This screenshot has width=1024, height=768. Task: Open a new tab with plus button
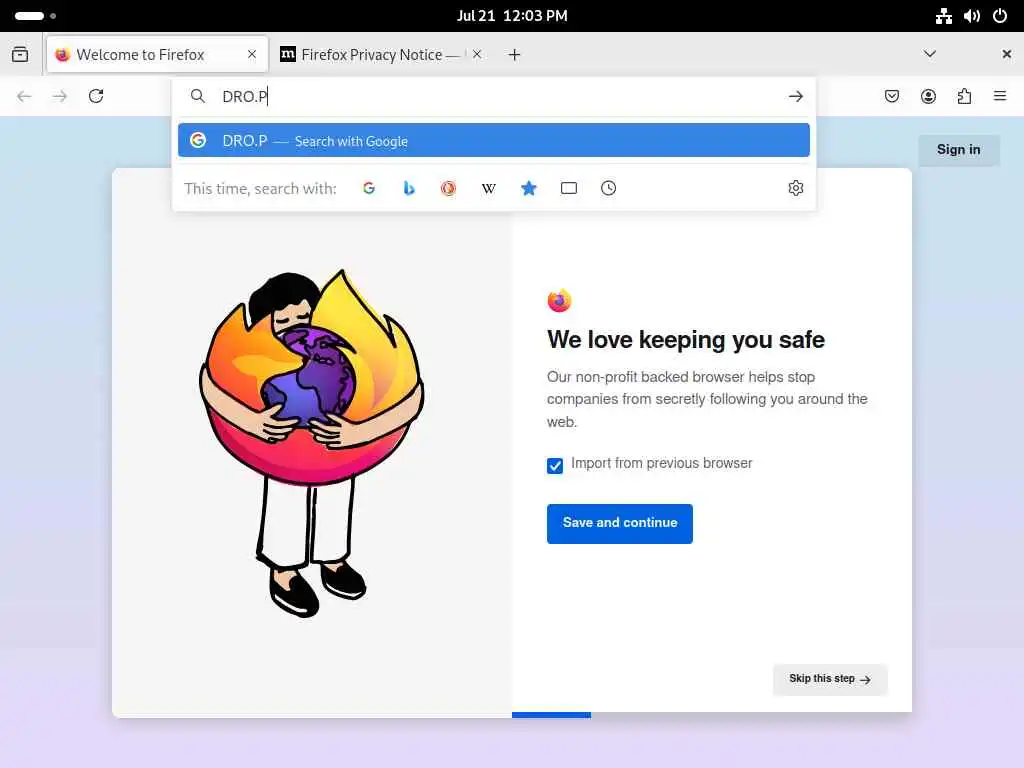click(515, 55)
